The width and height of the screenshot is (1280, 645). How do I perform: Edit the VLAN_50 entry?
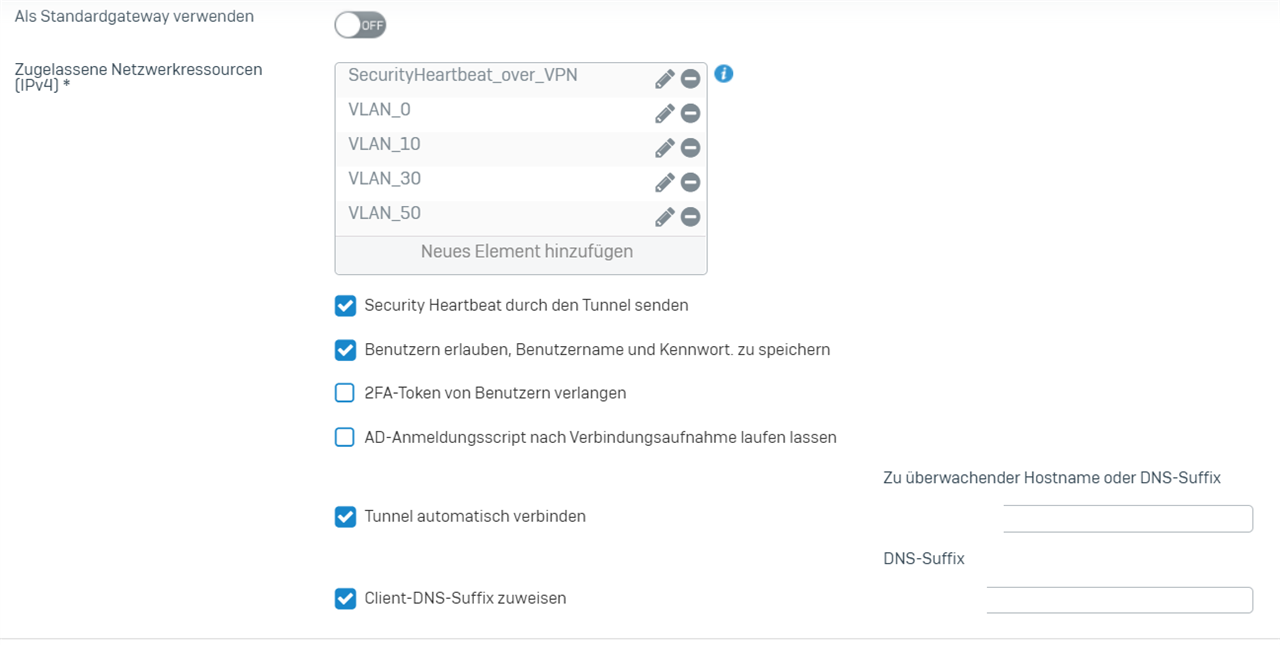coord(665,217)
